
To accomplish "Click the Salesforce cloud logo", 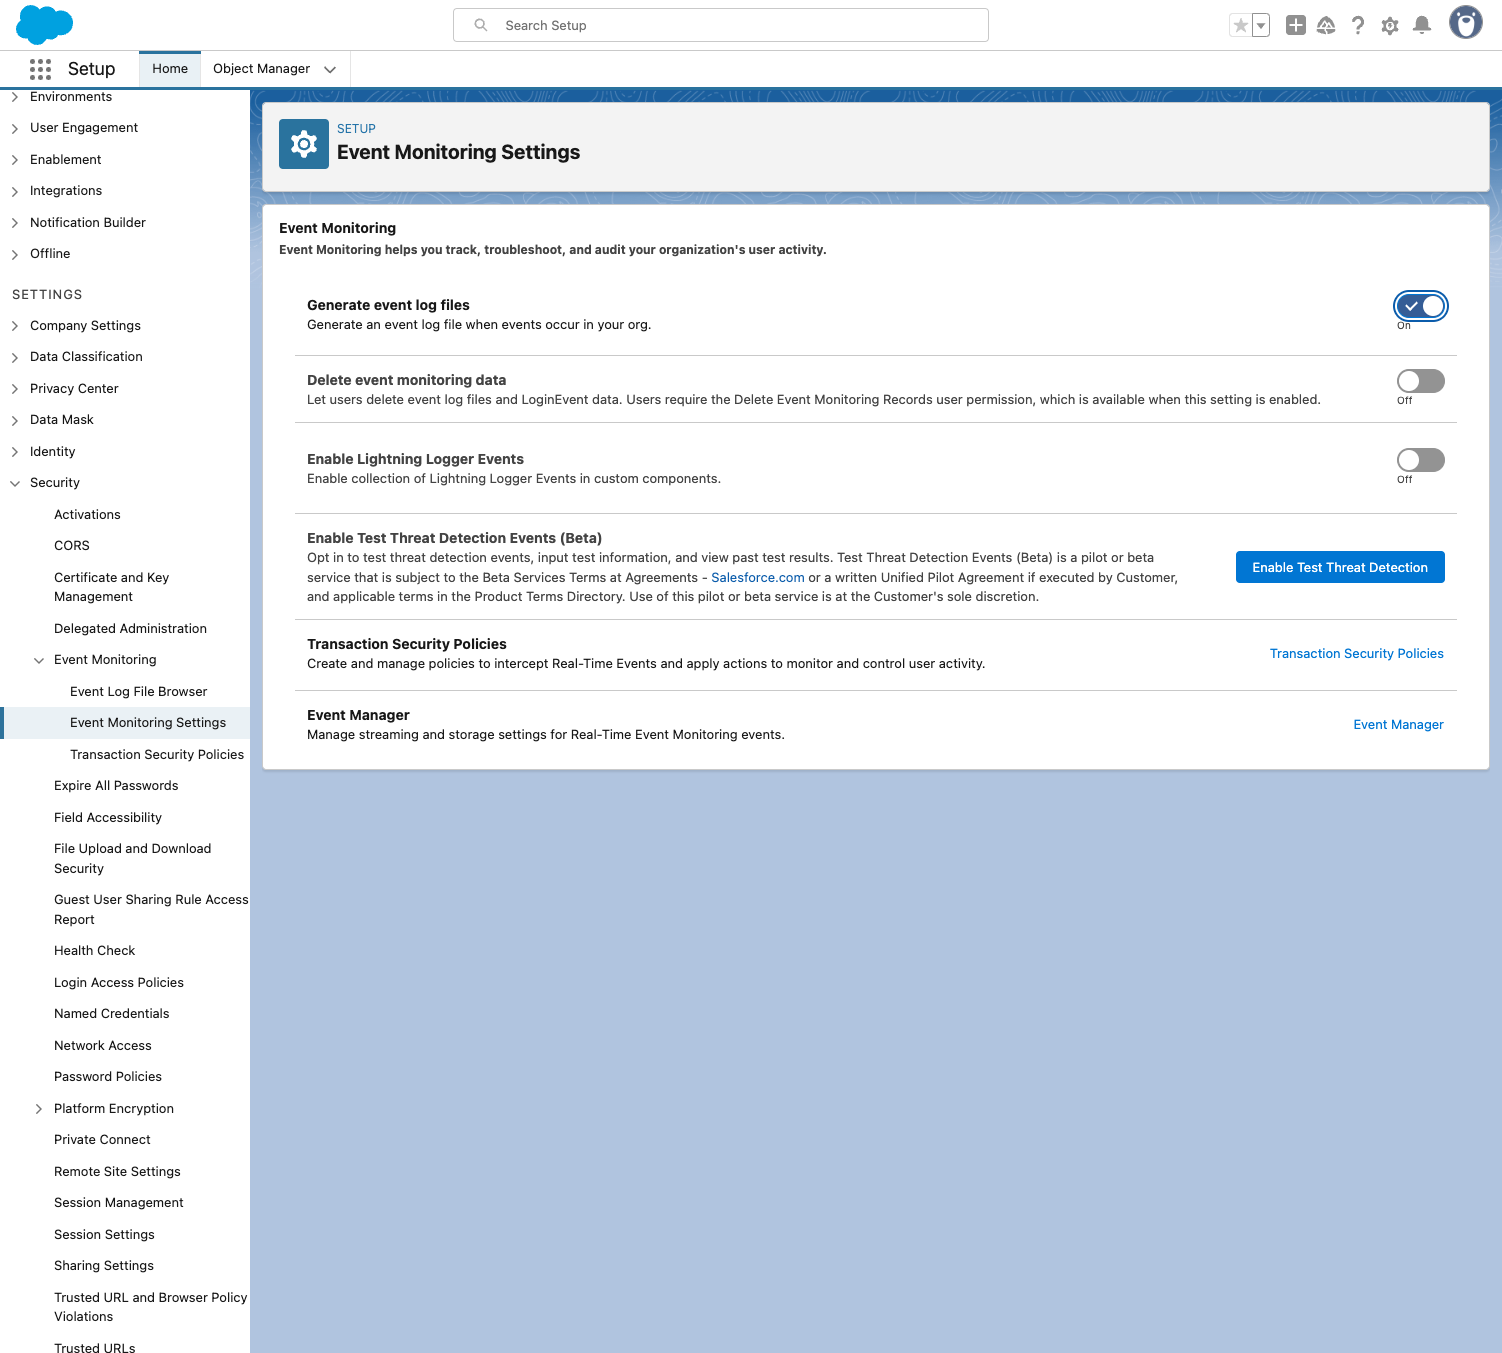I will (45, 25).
